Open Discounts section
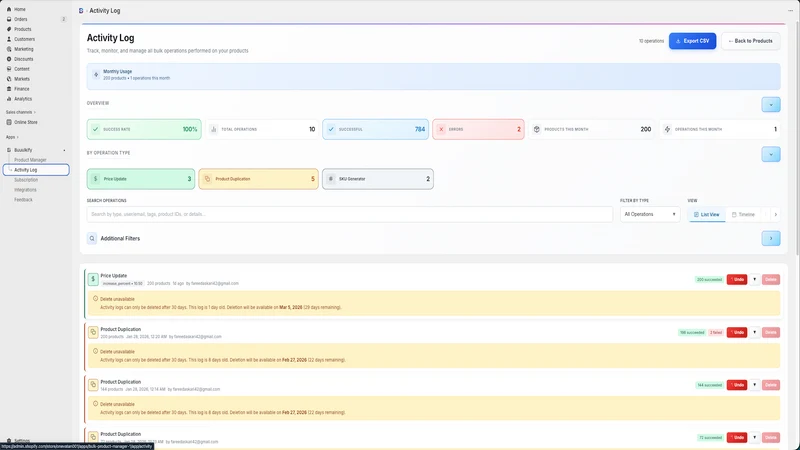The height and width of the screenshot is (450, 800). [x=23, y=59]
